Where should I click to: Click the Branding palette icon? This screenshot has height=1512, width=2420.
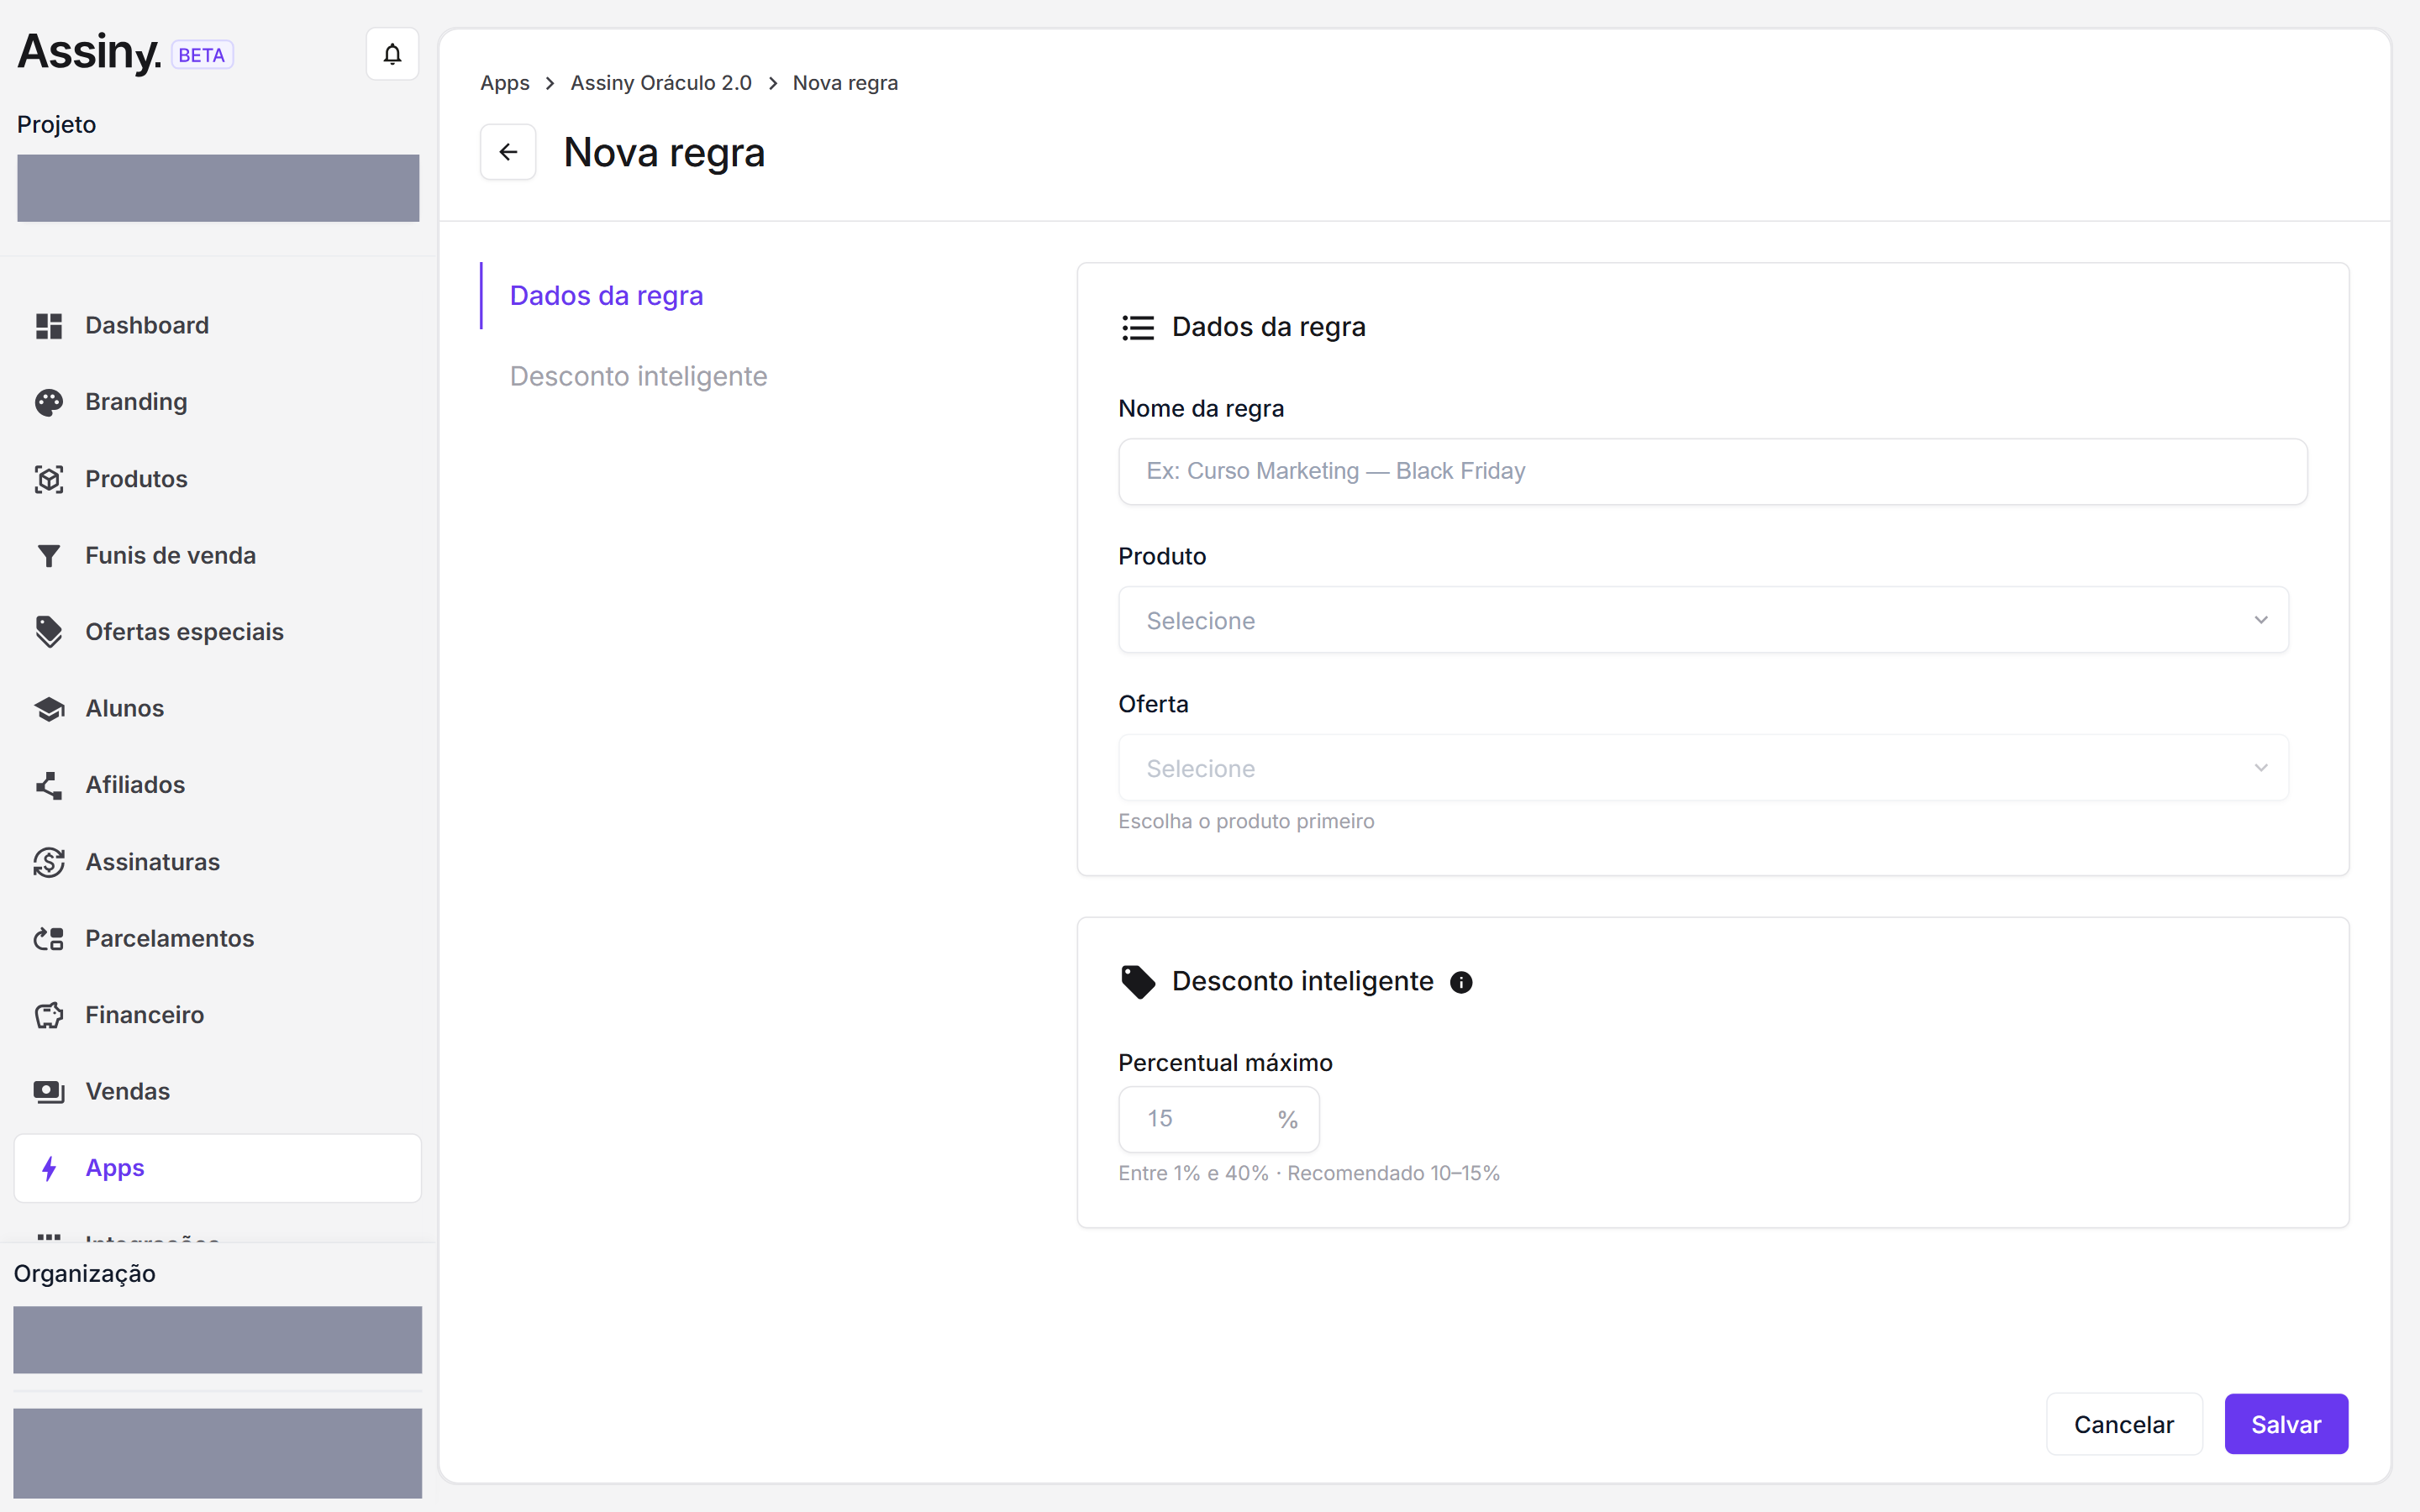pyautogui.click(x=49, y=402)
